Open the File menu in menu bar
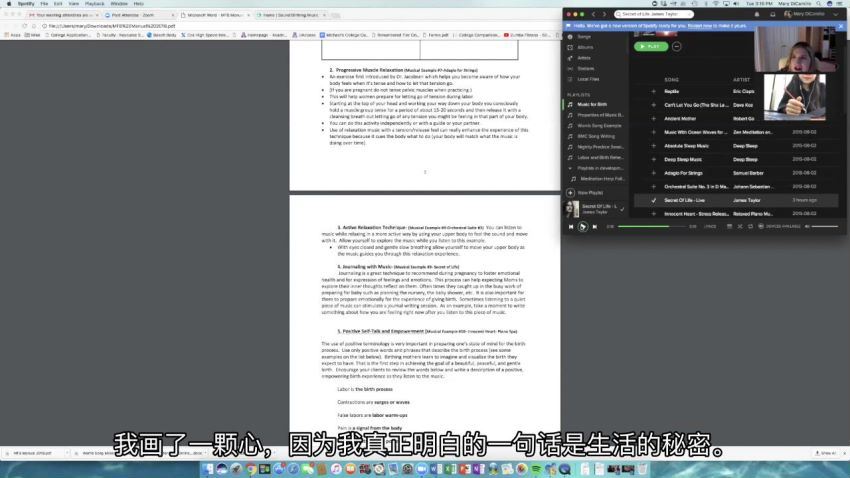 tap(44, 4)
